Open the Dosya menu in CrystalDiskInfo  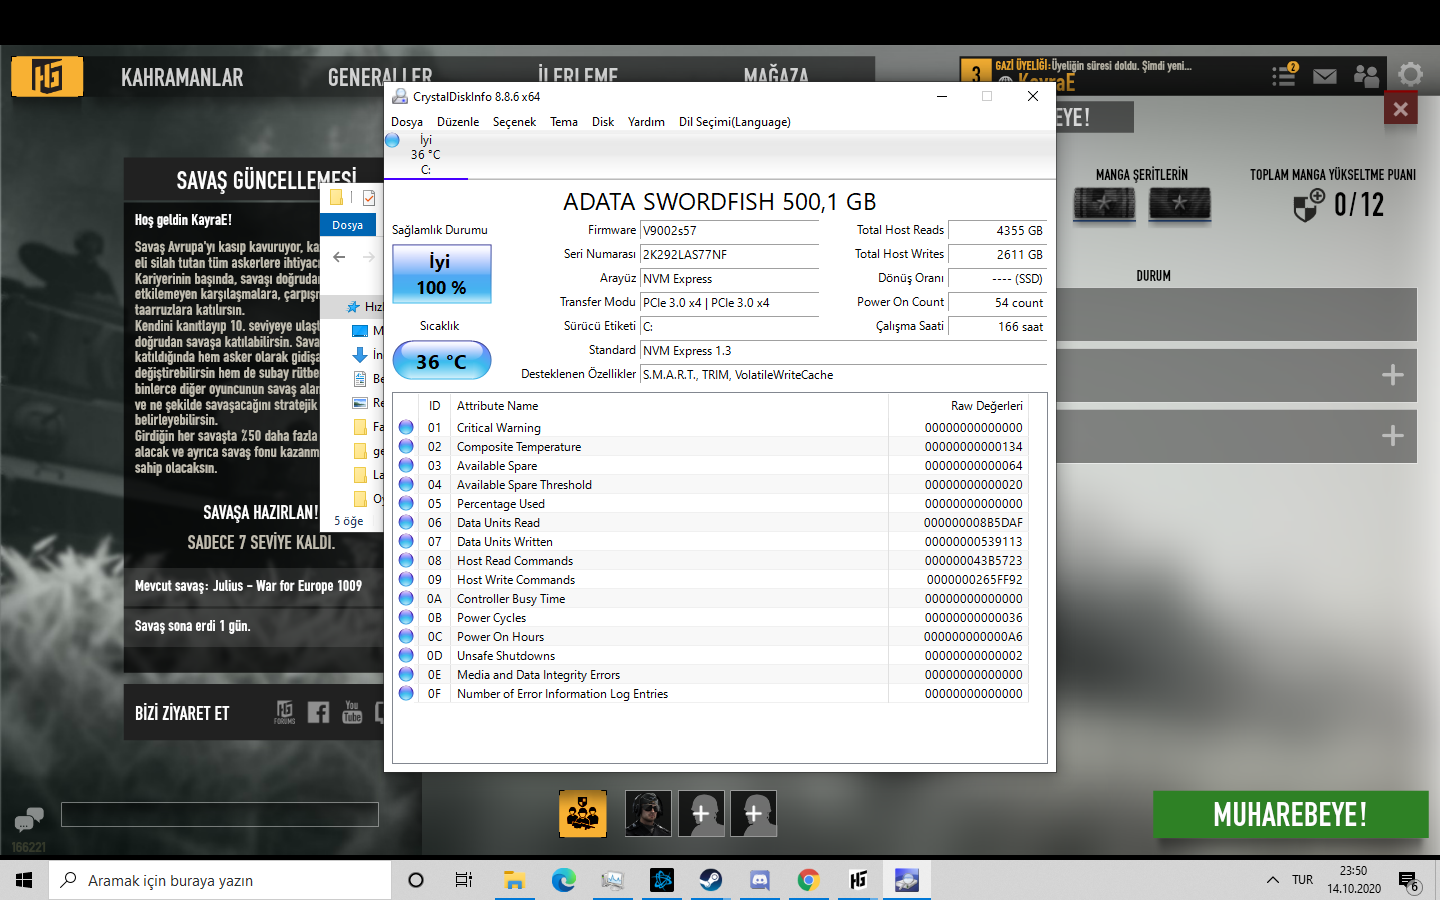[406, 122]
